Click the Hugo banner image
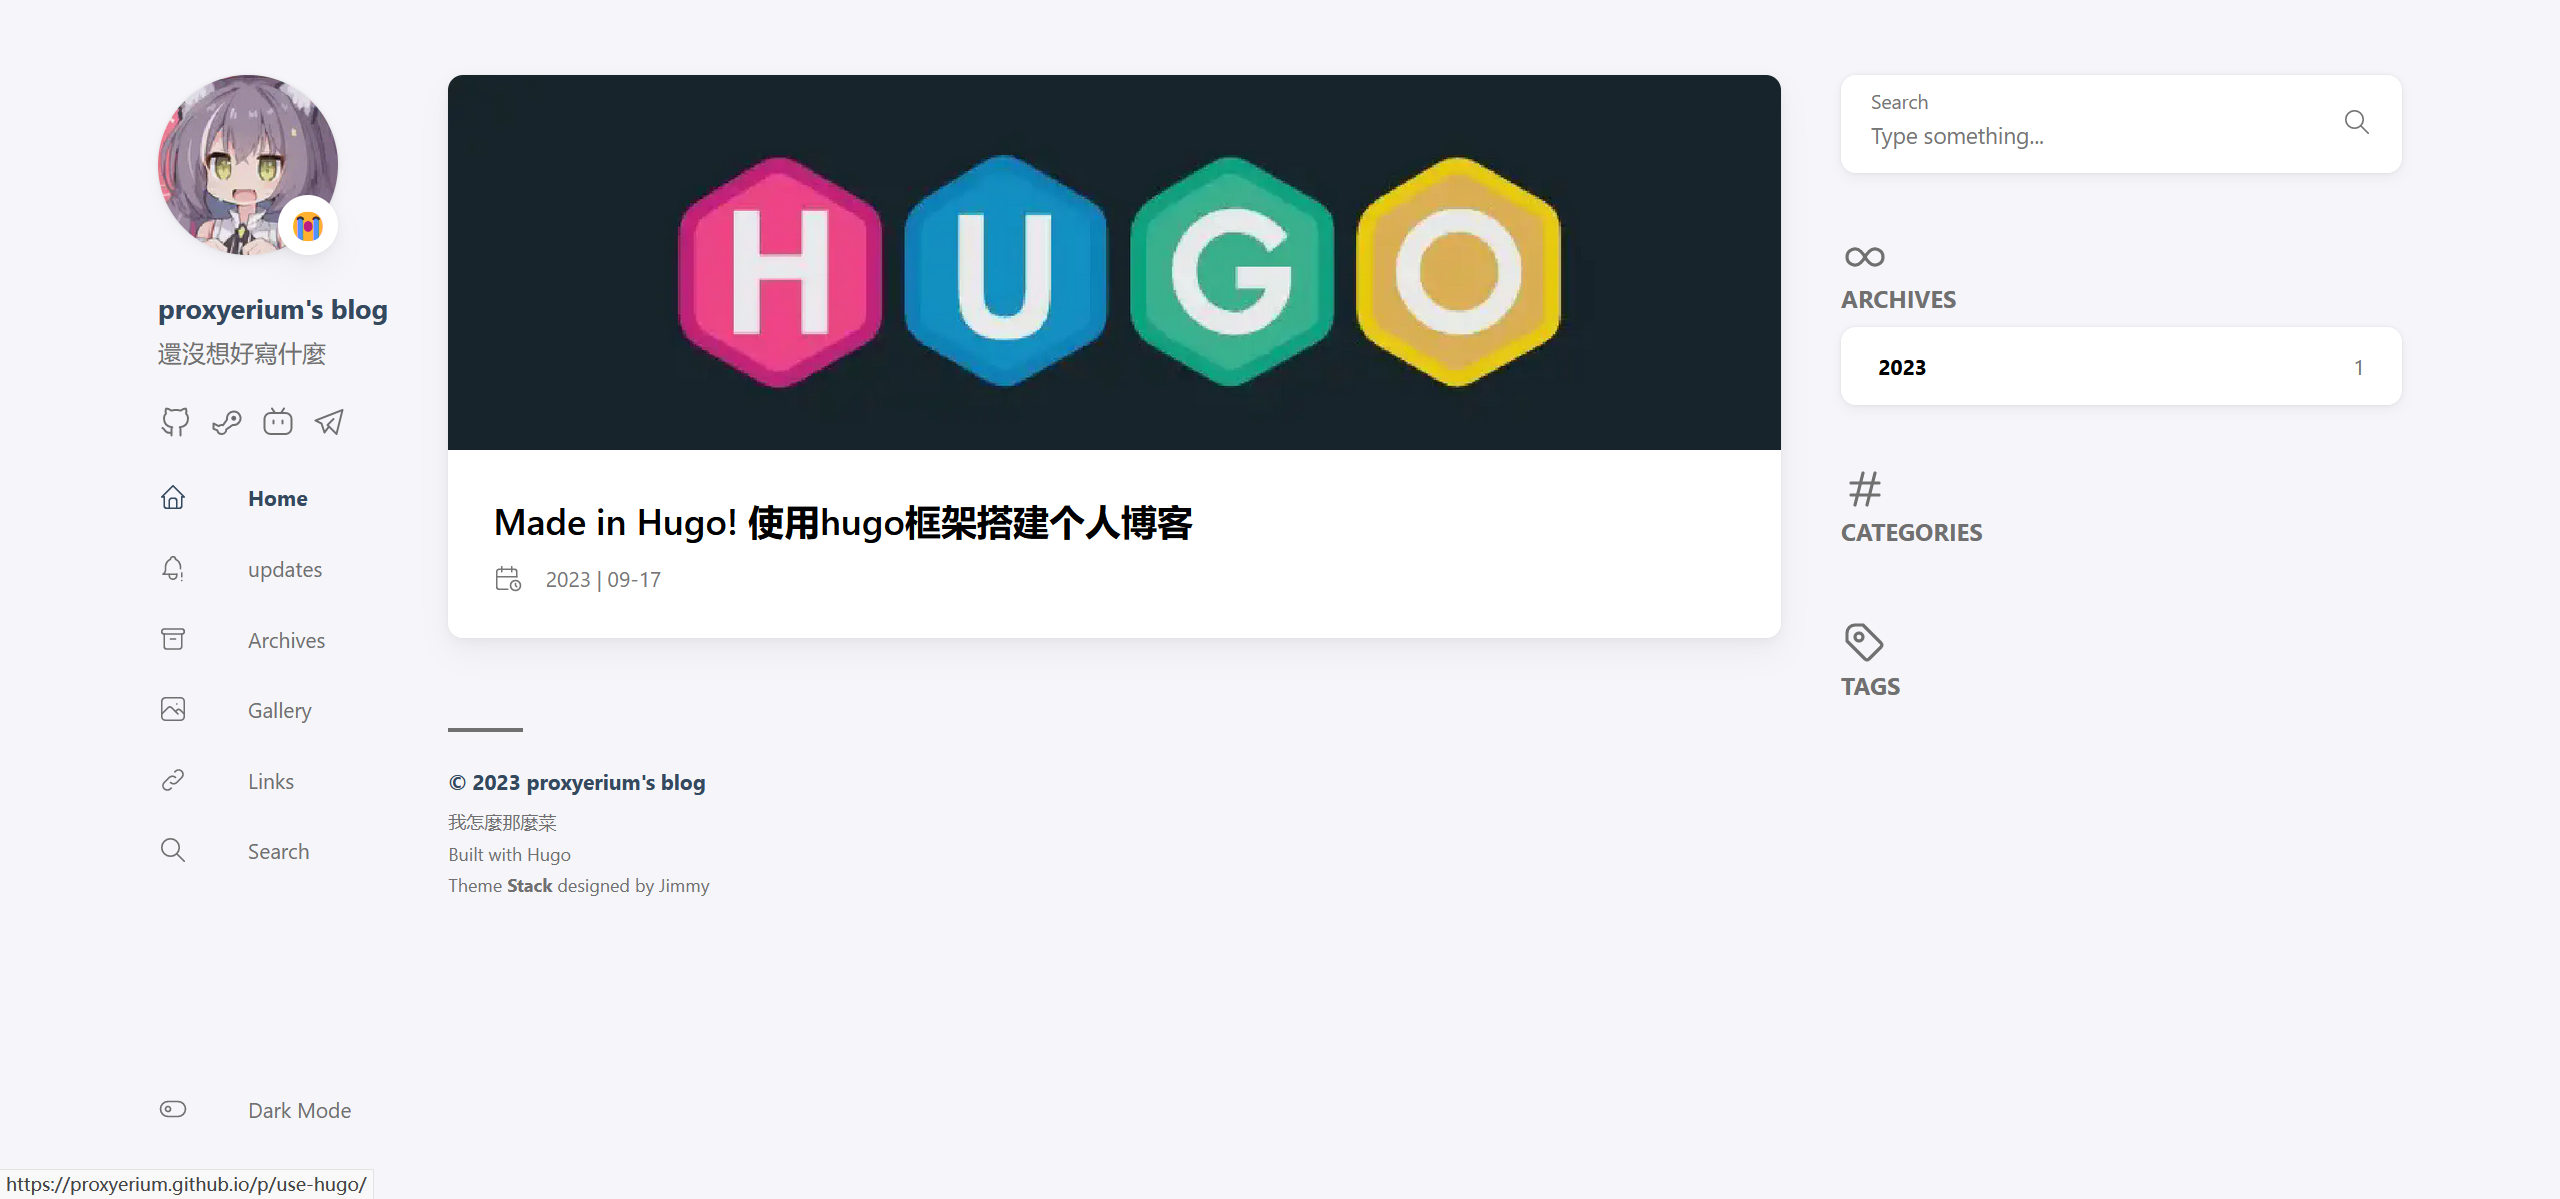 click(1113, 262)
